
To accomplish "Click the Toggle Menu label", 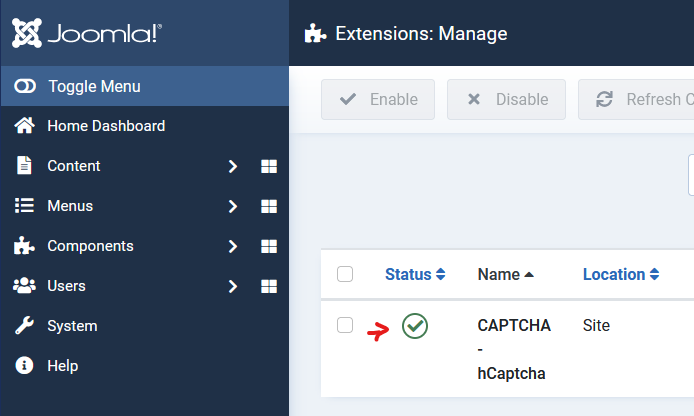I will [x=94, y=86].
